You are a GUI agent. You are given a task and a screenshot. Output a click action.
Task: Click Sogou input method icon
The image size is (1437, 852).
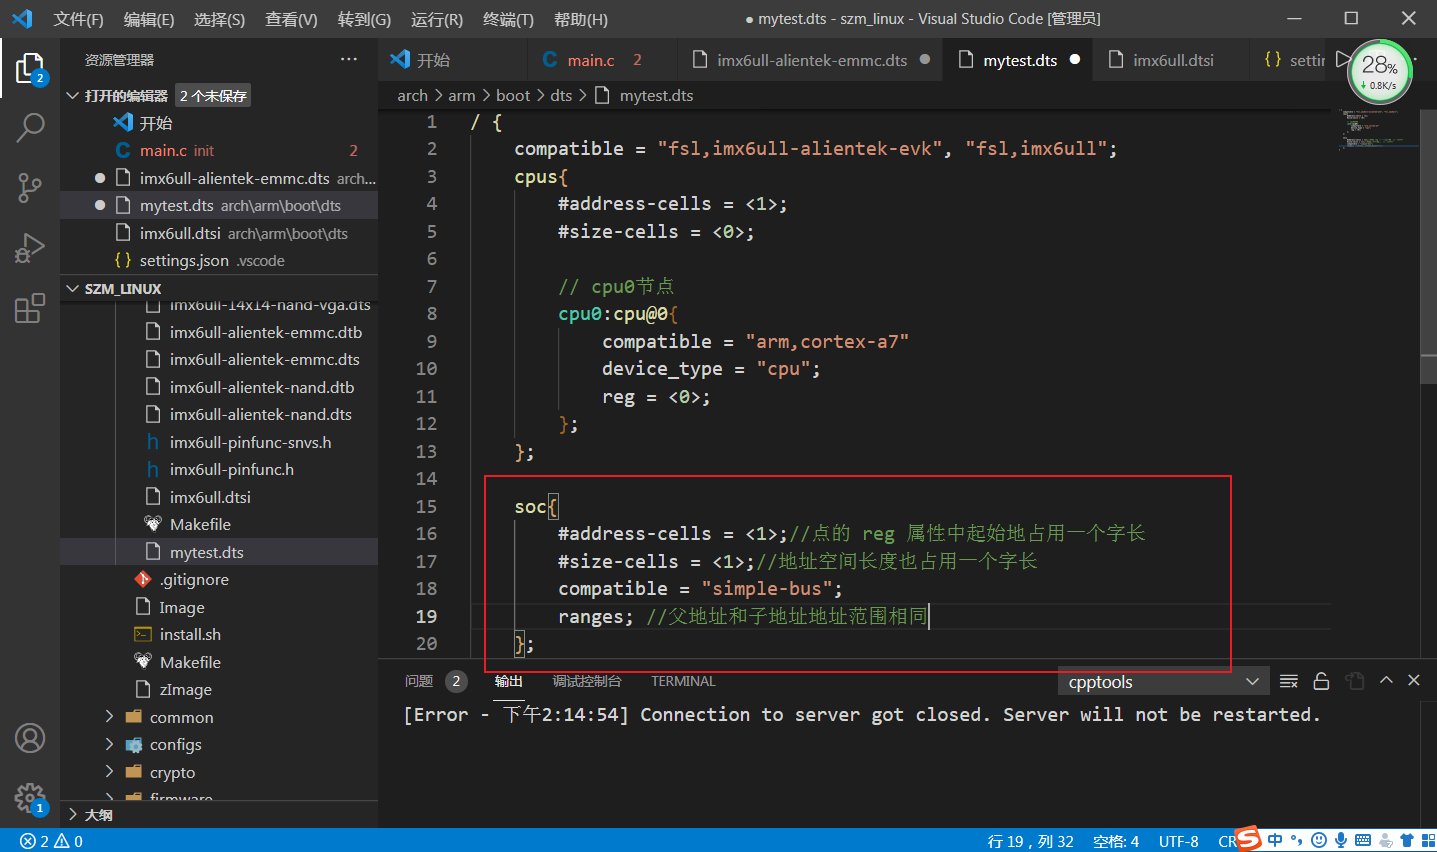1248,838
